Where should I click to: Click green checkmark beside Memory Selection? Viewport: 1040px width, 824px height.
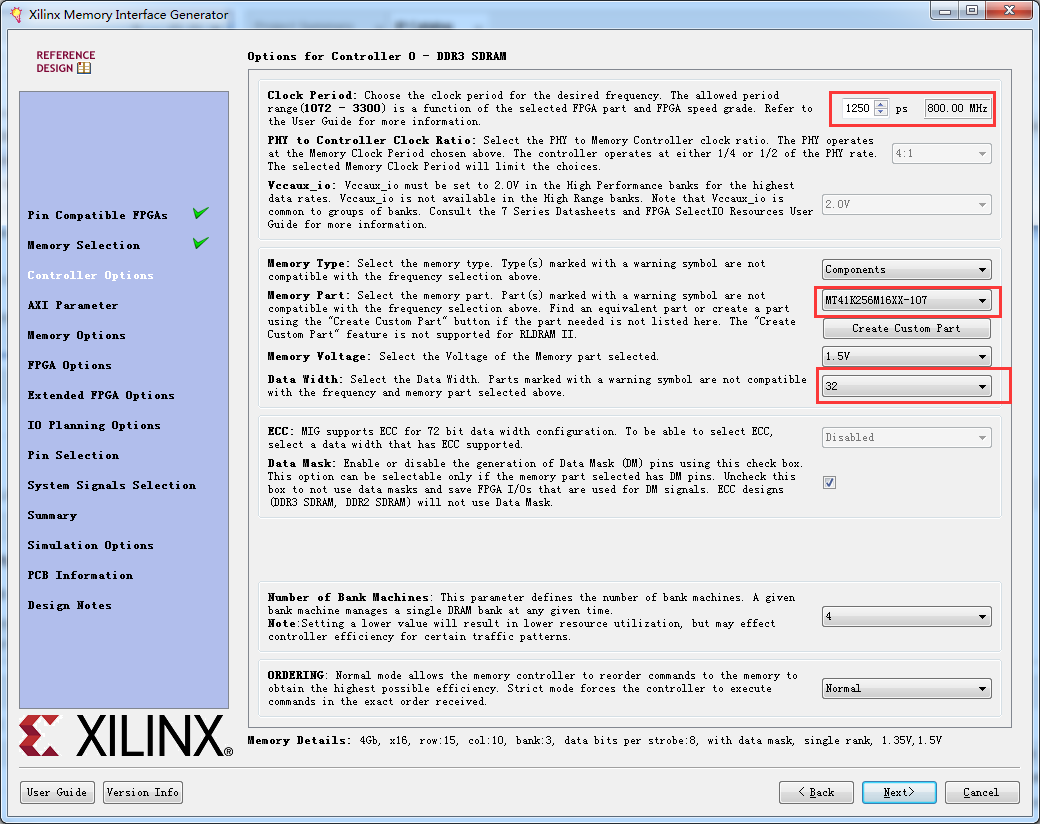tap(201, 243)
